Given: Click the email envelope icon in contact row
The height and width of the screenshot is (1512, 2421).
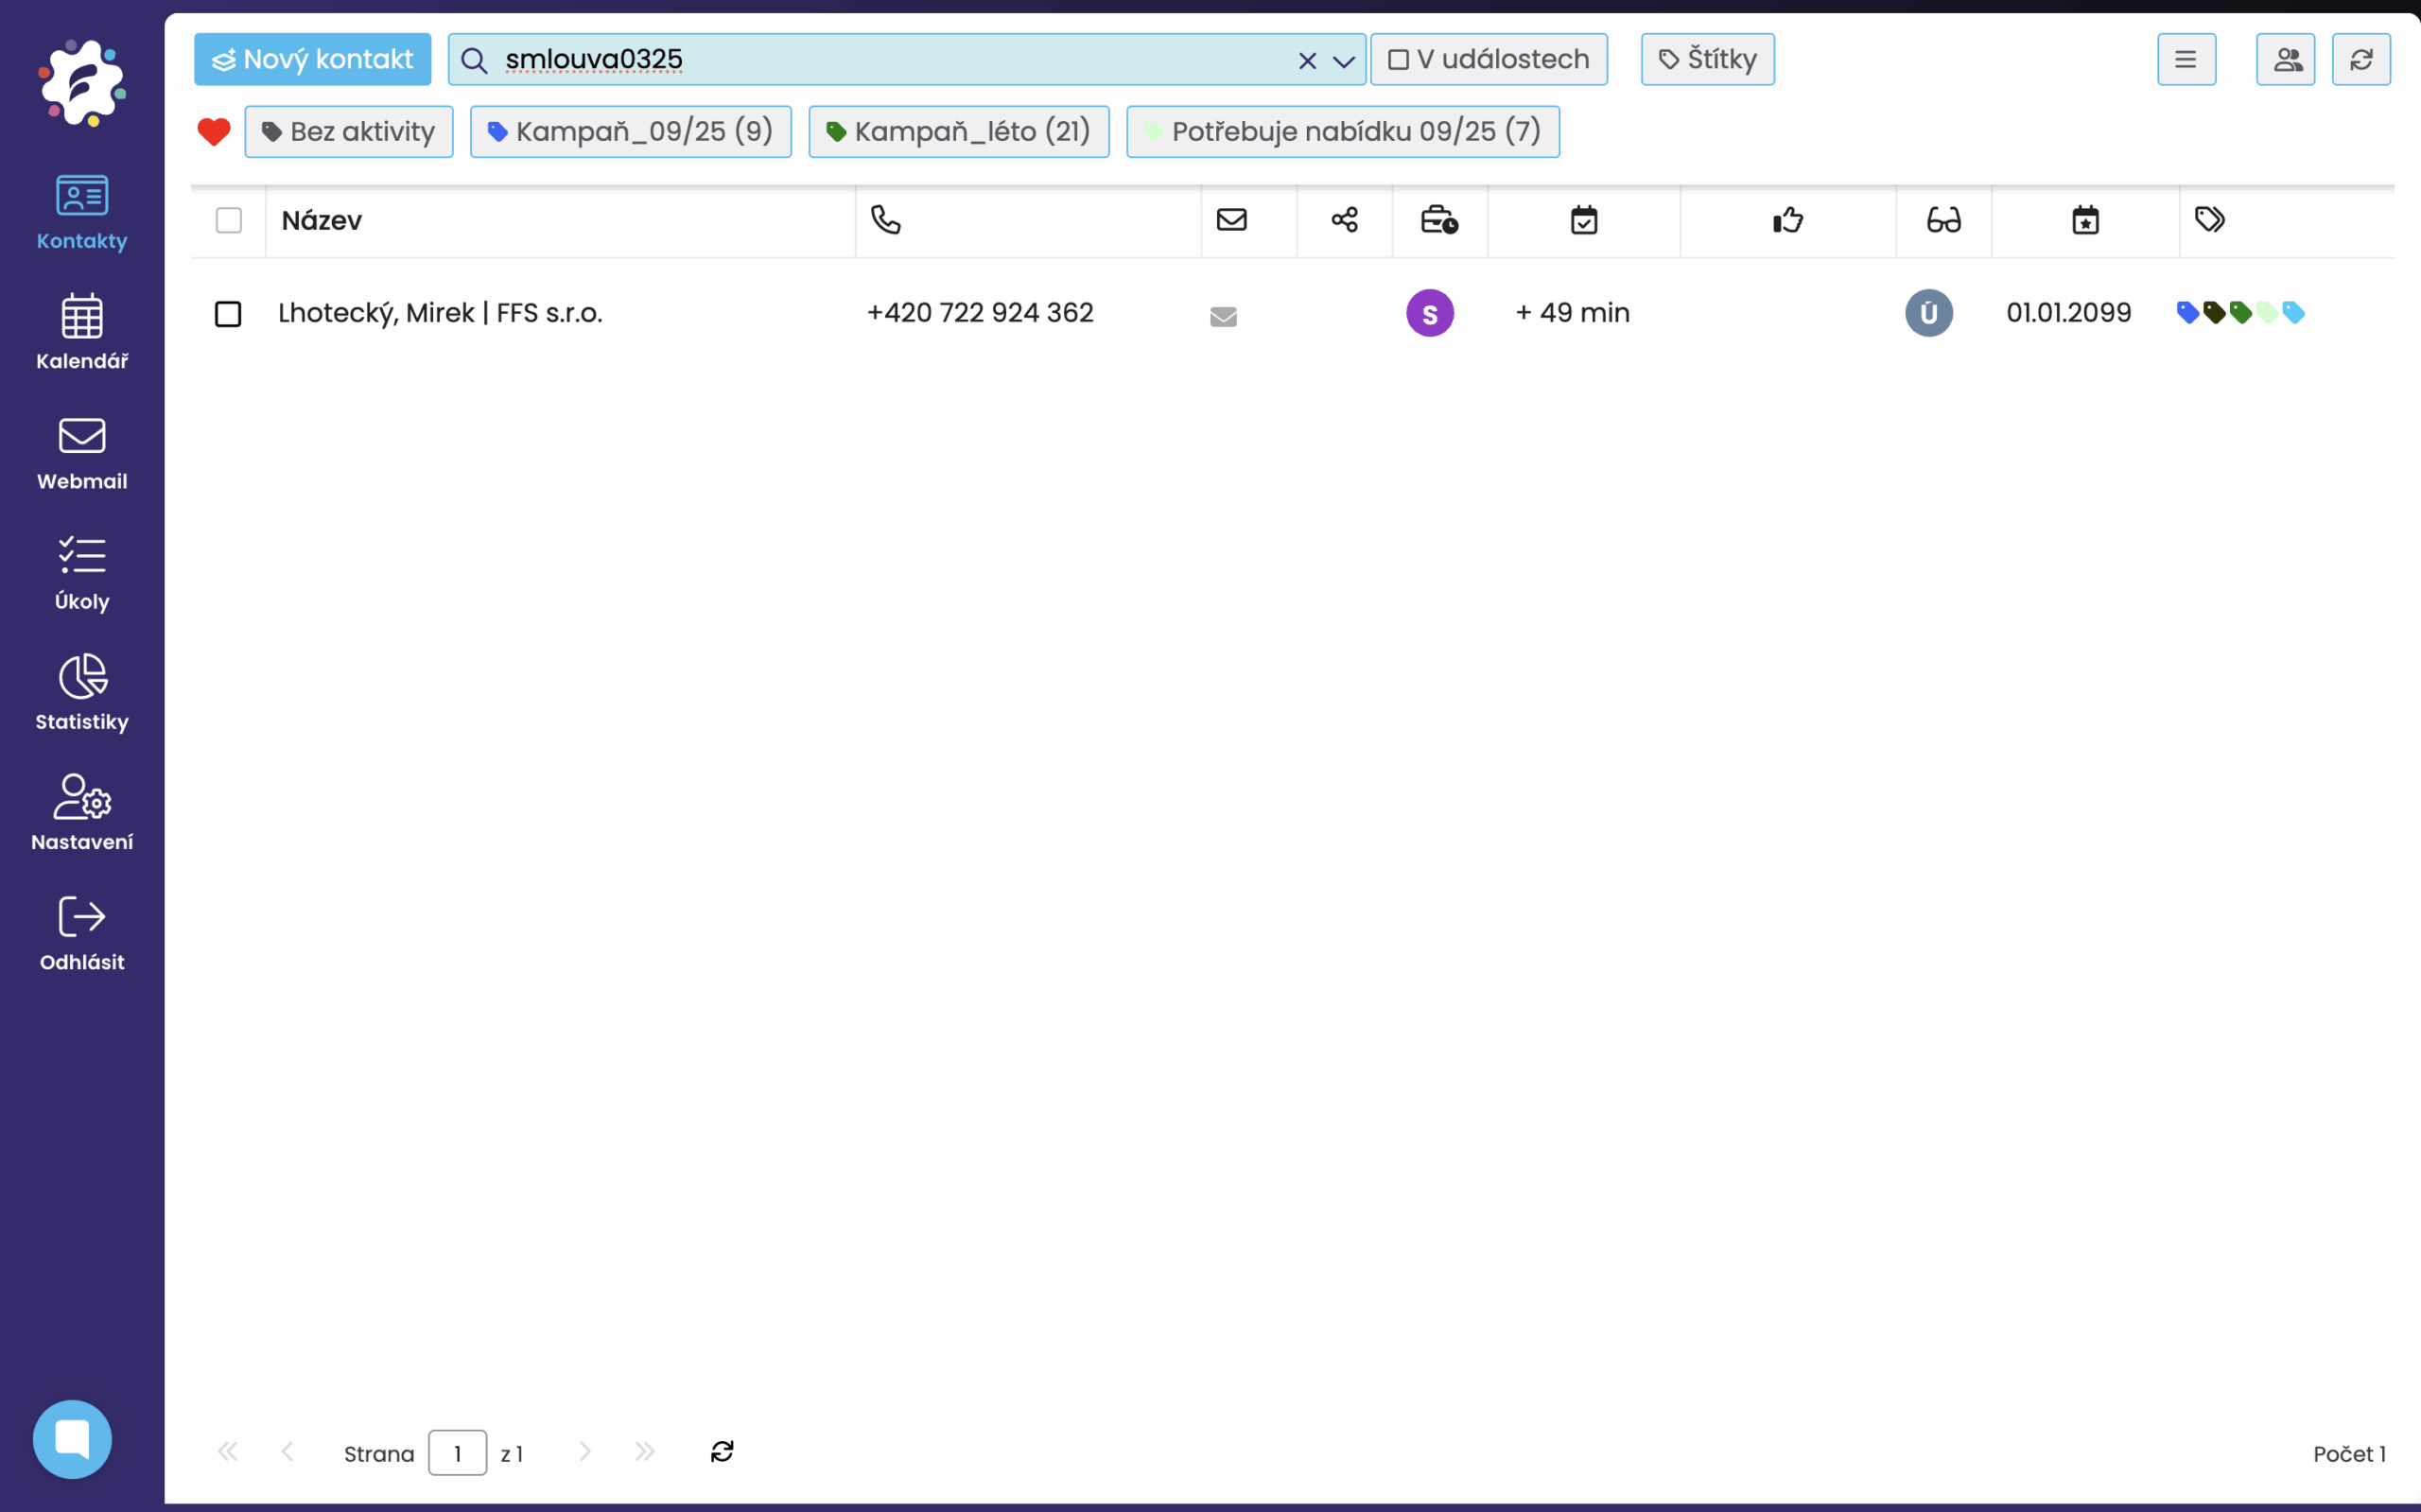Looking at the screenshot, I should (x=1222, y=316).
